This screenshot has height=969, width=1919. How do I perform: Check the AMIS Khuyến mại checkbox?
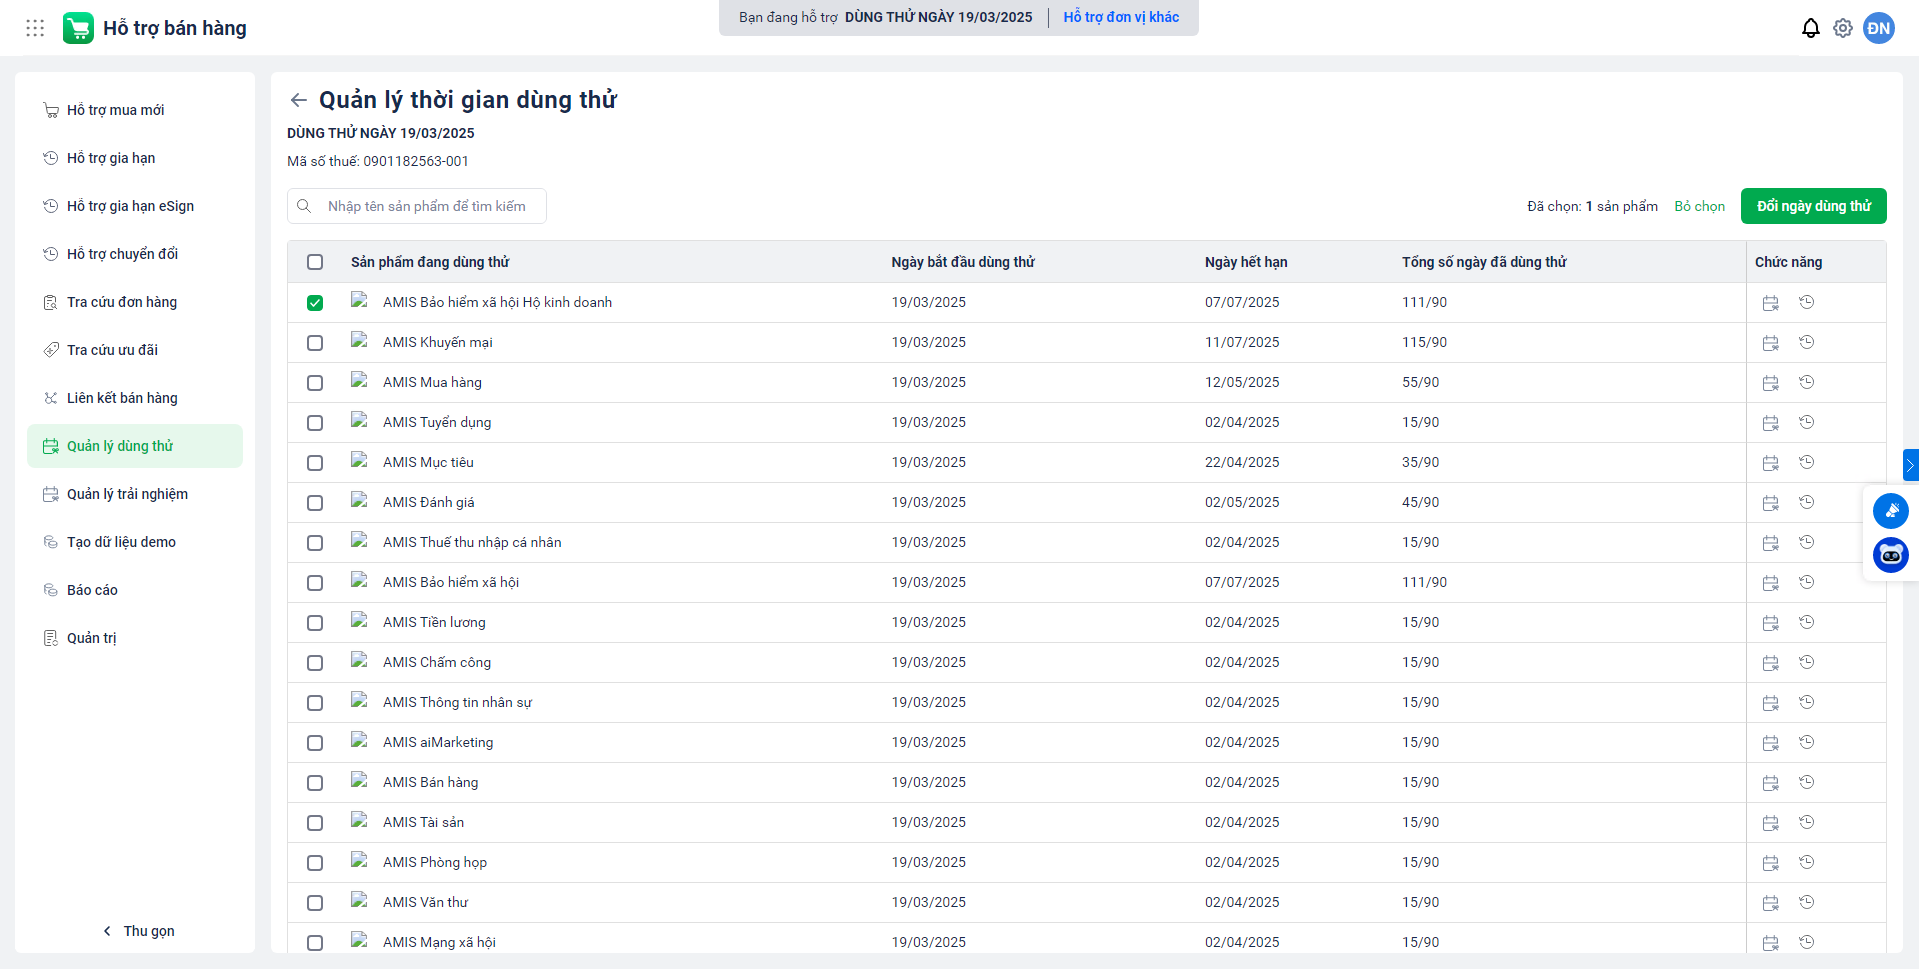click(315, 343)
